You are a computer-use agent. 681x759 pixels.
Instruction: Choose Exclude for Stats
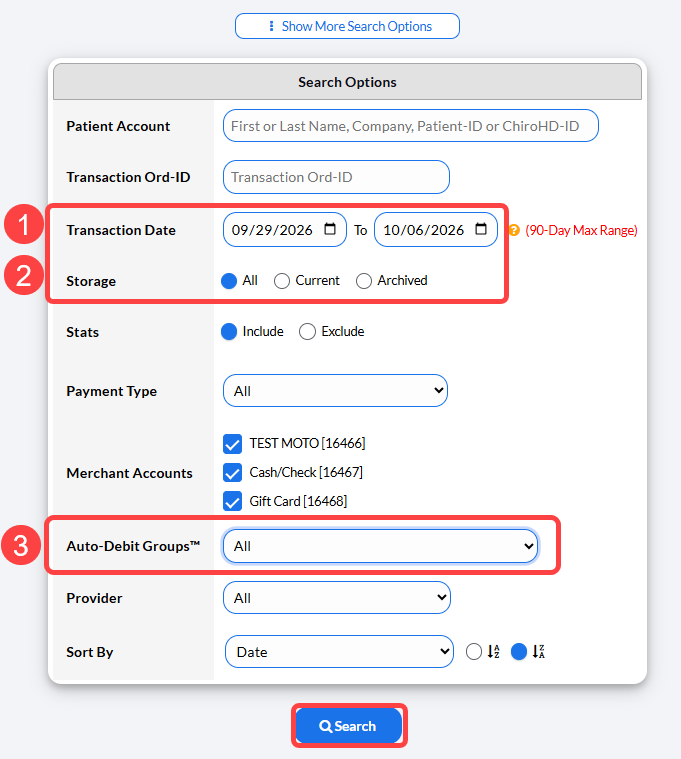click(x=307, y=332)
